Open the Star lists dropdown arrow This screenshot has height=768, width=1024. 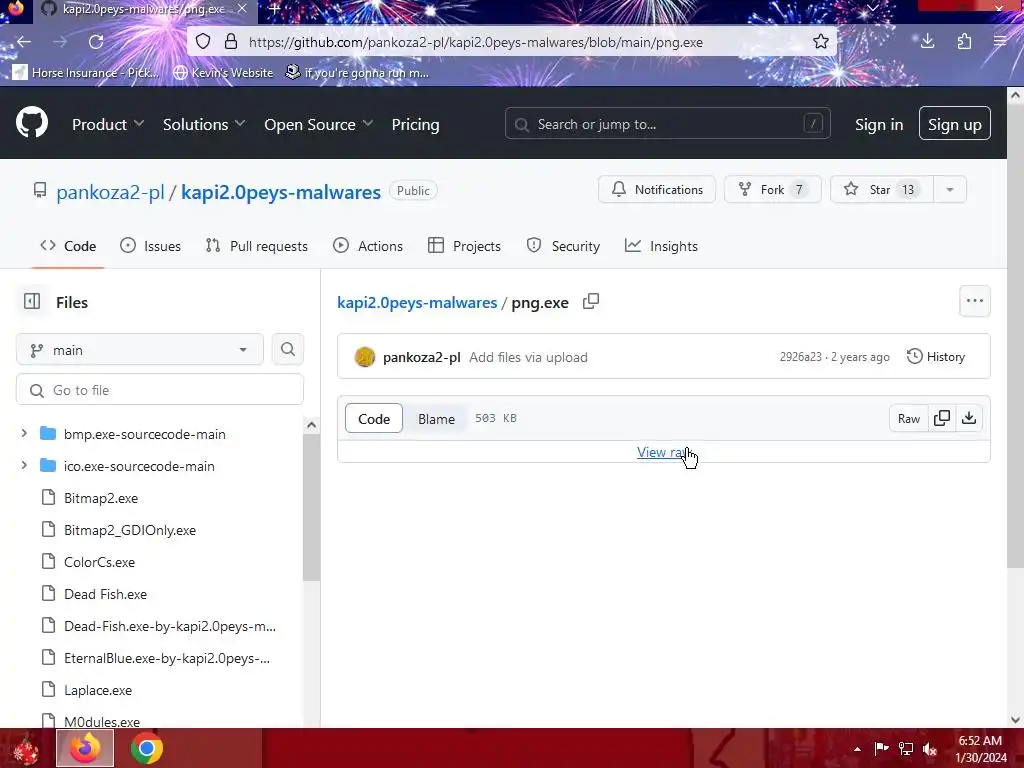click(950, 189)
